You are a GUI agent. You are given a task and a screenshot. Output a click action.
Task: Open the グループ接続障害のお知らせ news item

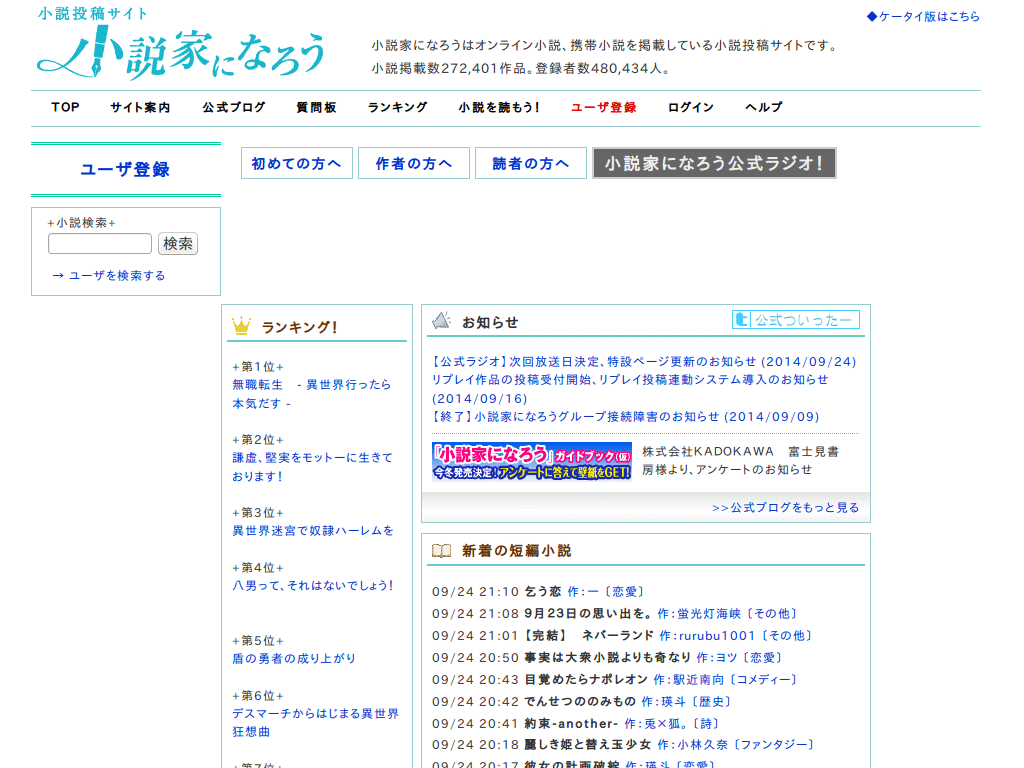(x=626, y=417)
